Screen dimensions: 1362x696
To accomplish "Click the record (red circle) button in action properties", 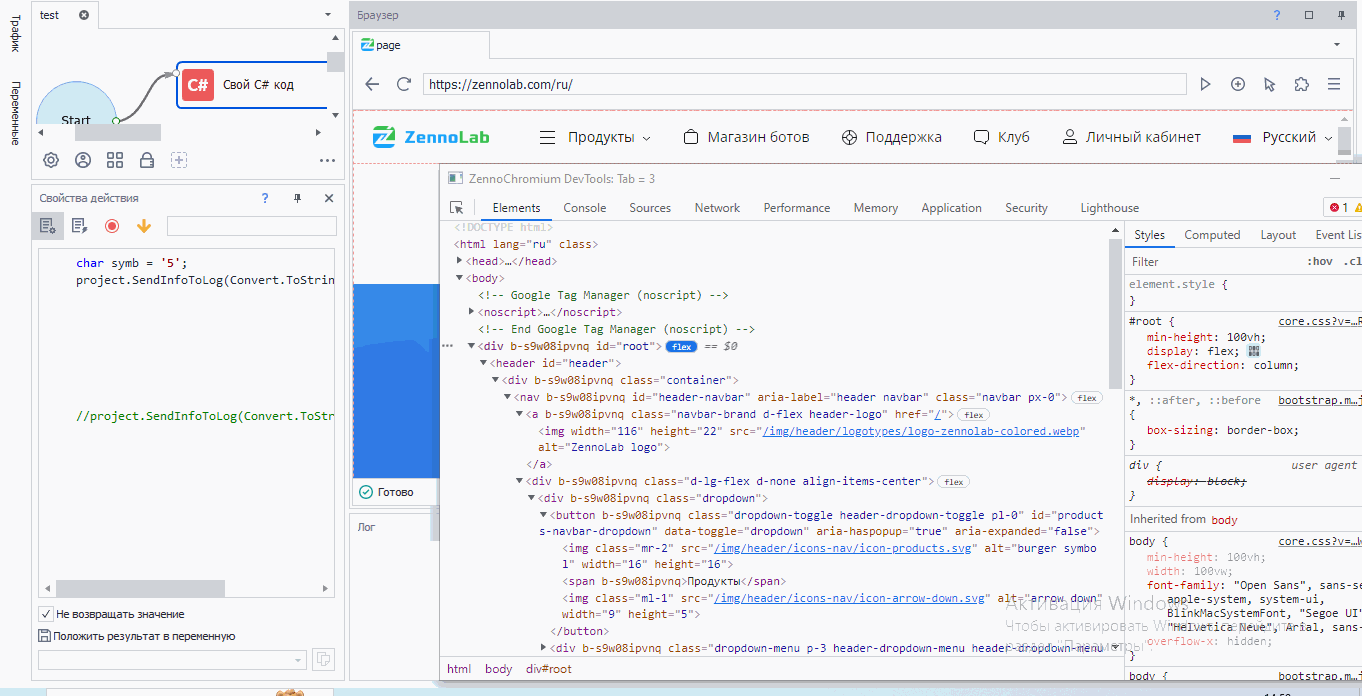I will click(112, 227).
